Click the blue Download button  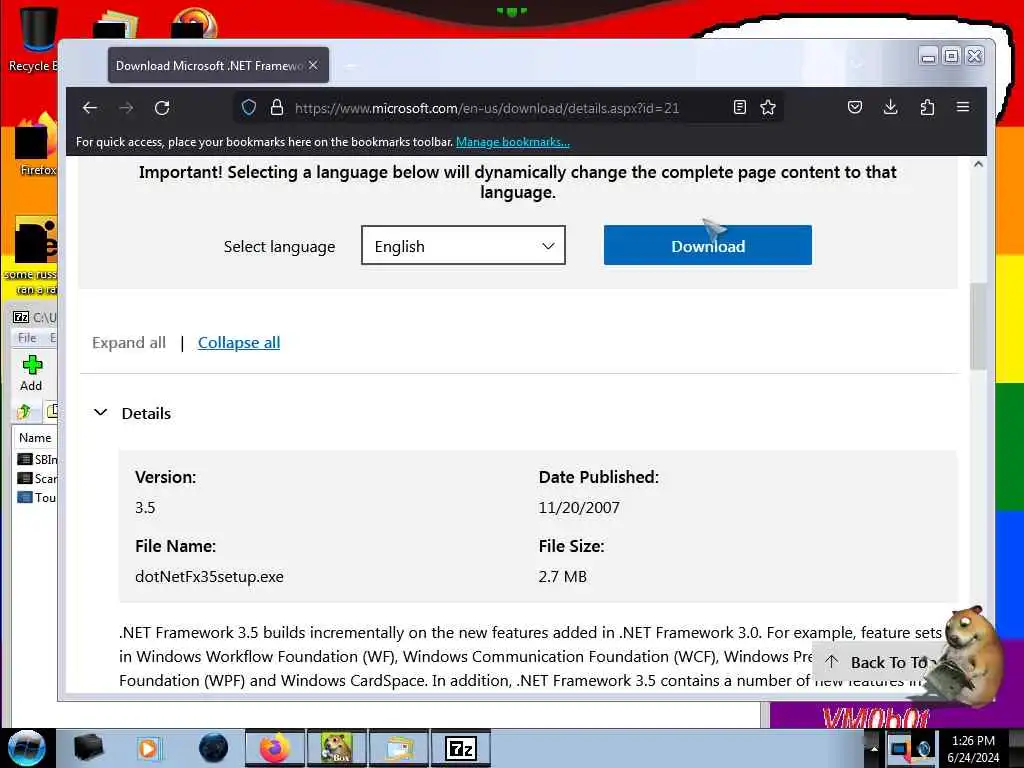coord(708,245)
